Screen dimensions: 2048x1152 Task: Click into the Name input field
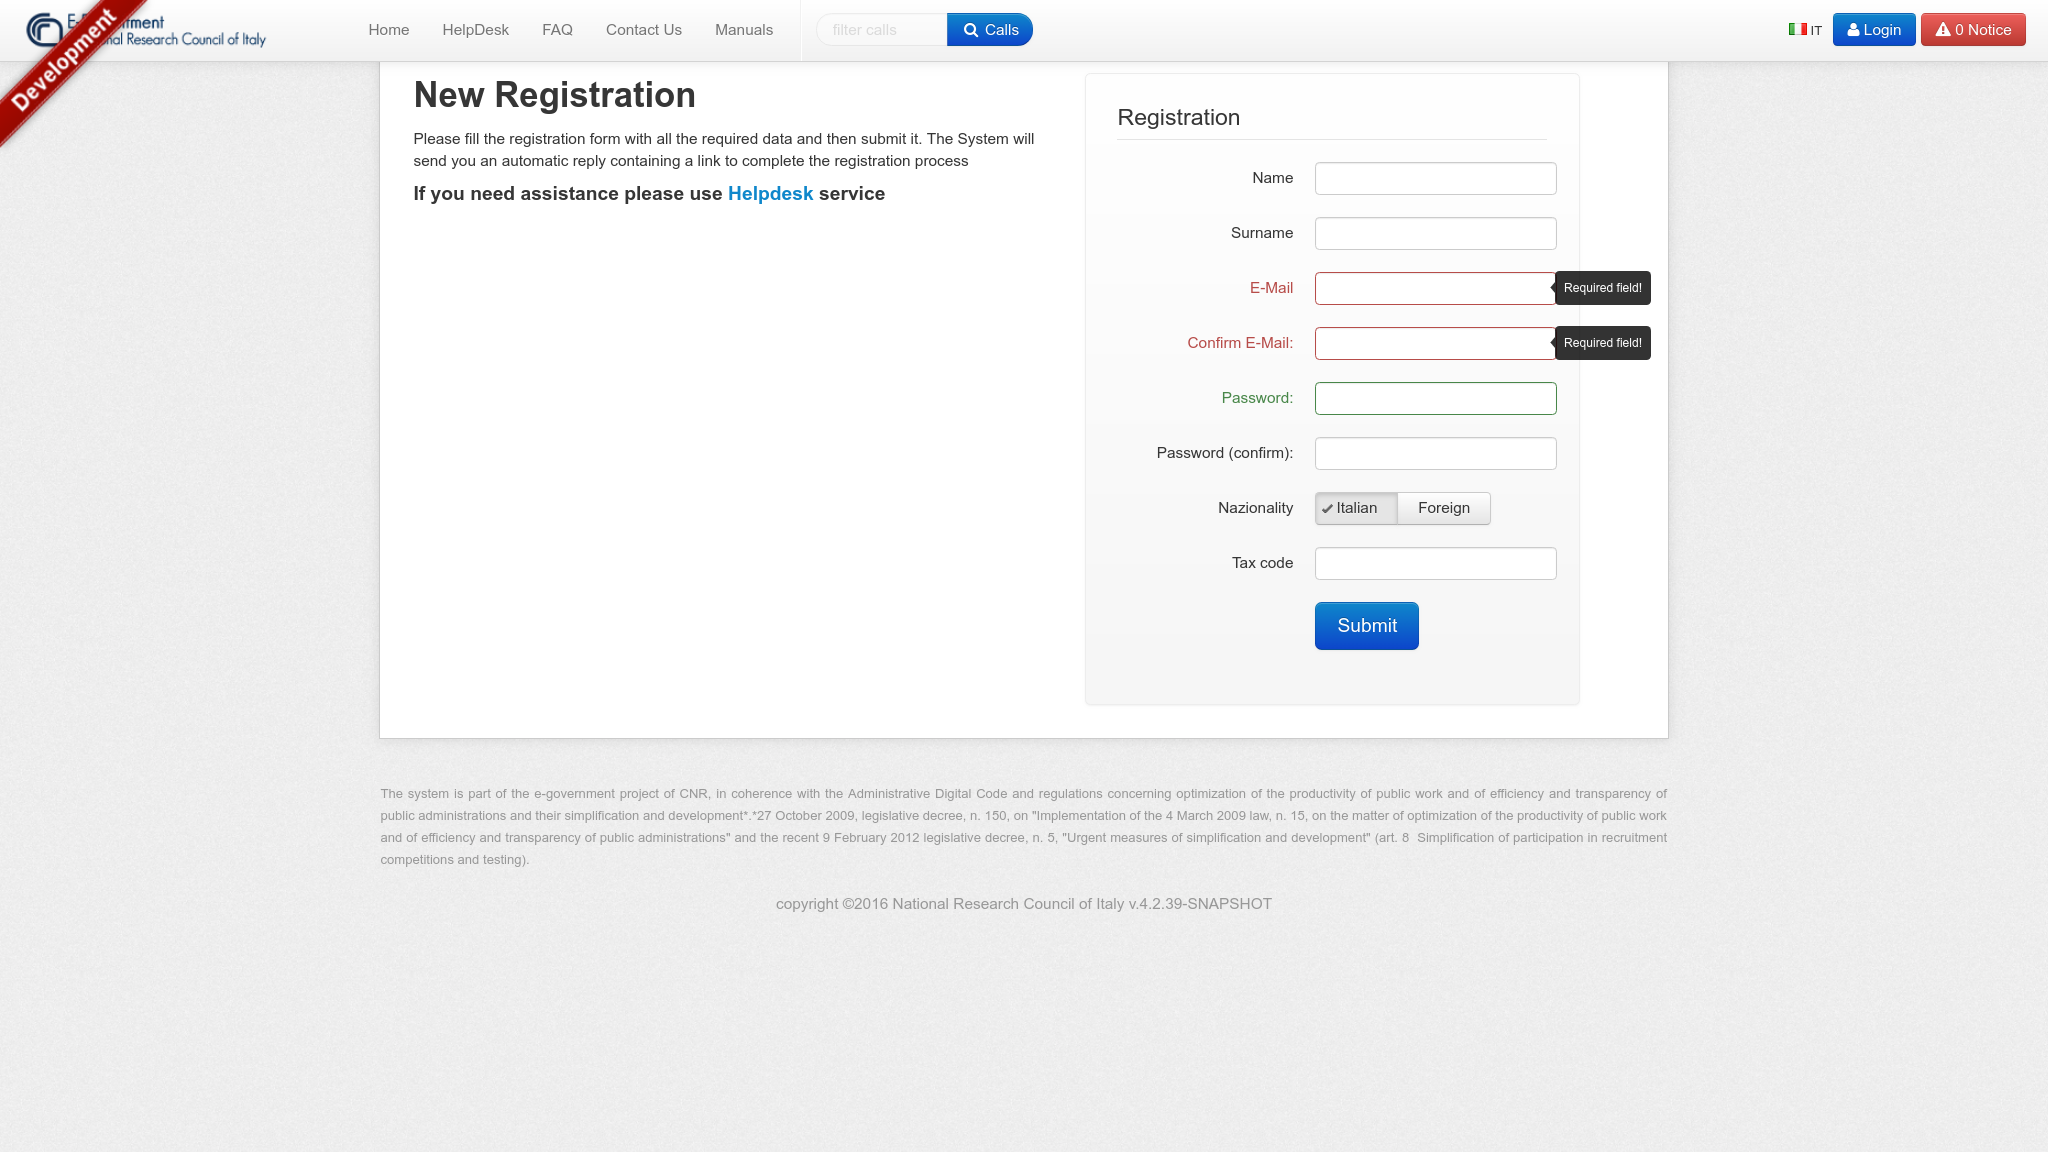(x=1435, y=179)
